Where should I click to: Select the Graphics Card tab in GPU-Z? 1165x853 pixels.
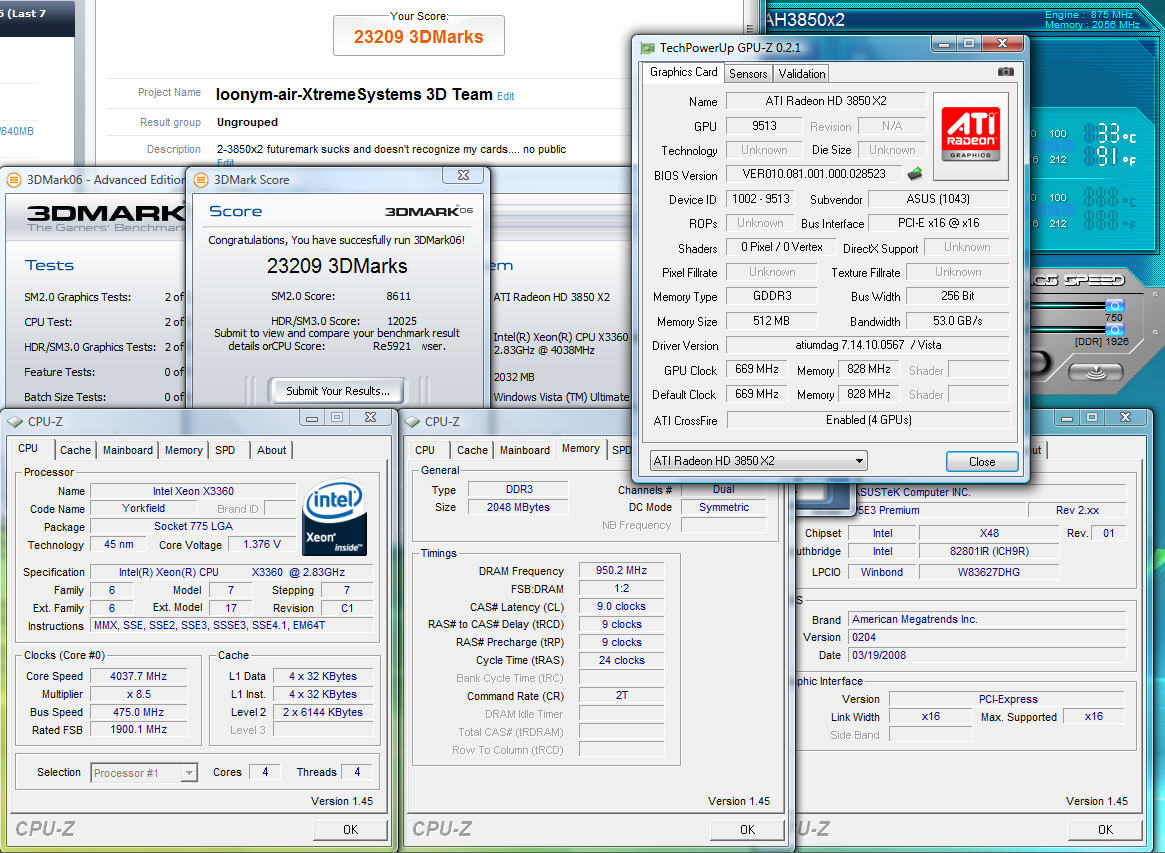683,72
